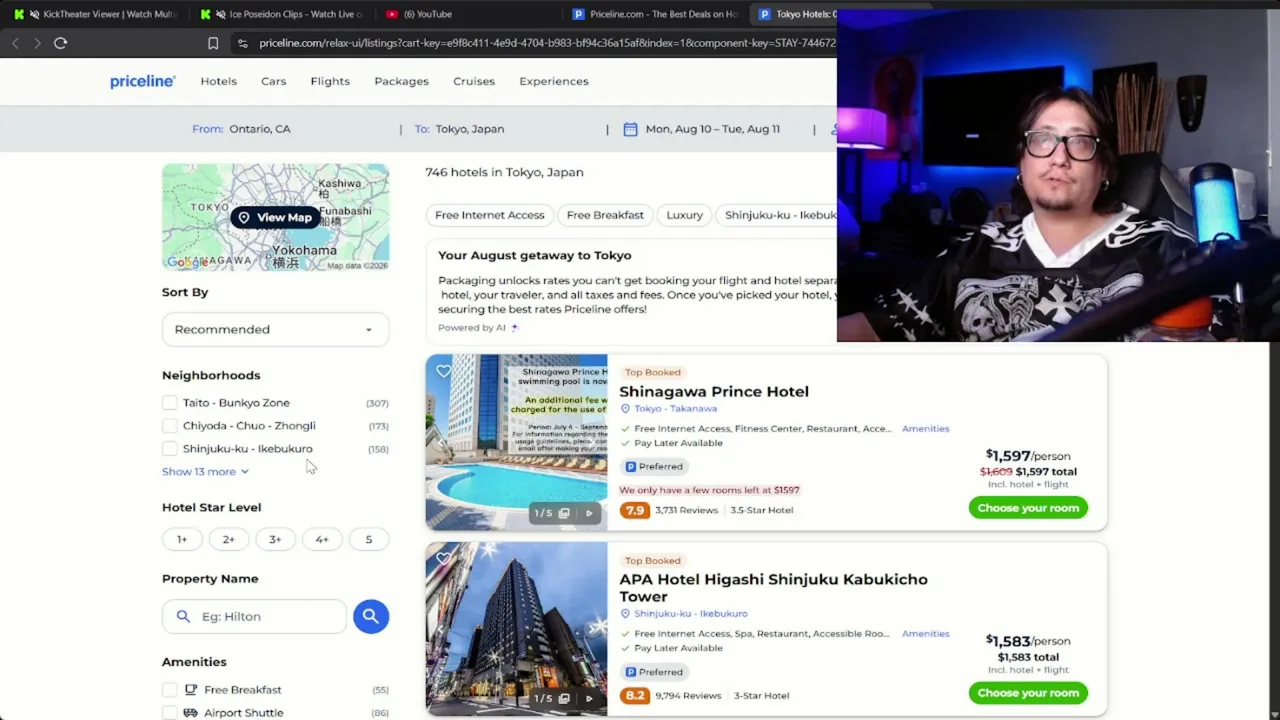Enable the Free Breakfast amenity checkbox

click(x=170, y=690)
